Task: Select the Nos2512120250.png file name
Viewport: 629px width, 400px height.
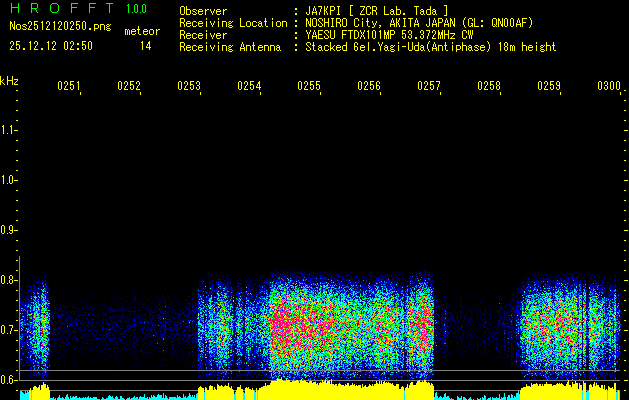Action: (x=52, y=27)
